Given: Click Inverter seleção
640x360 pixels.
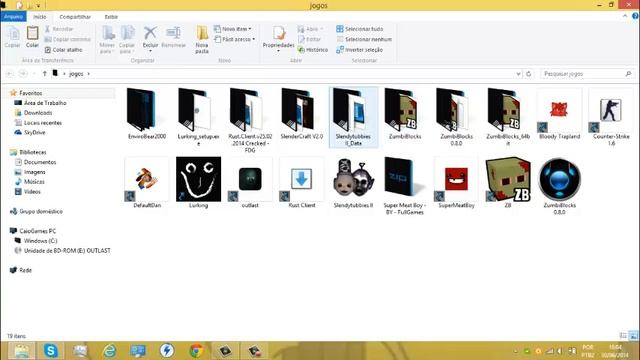Looking at the screenshot, I should (x=359, y=50).
